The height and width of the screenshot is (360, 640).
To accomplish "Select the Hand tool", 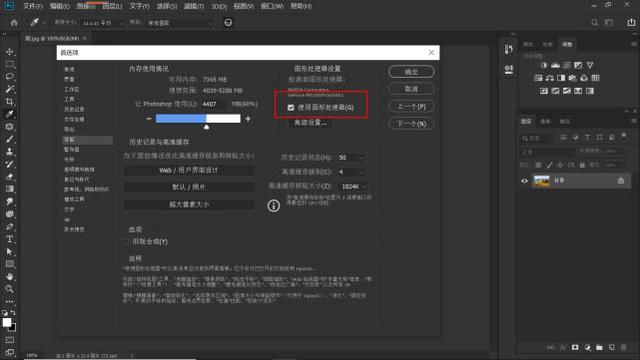I will [x=9, y=277].
